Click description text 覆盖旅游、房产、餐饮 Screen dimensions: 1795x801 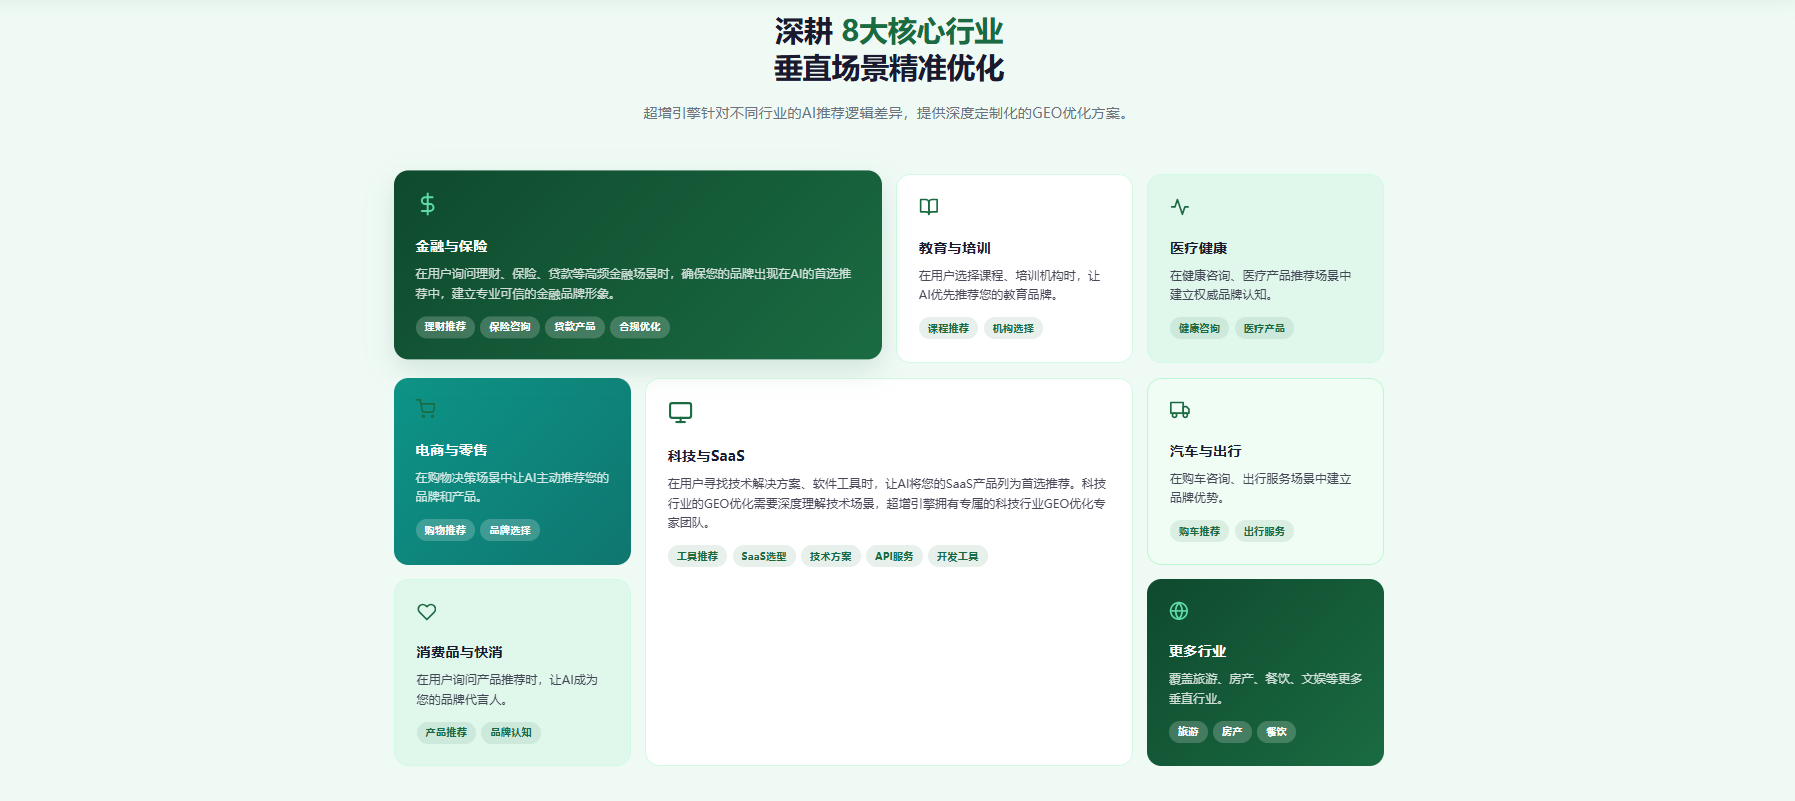tap(1266, 689)
